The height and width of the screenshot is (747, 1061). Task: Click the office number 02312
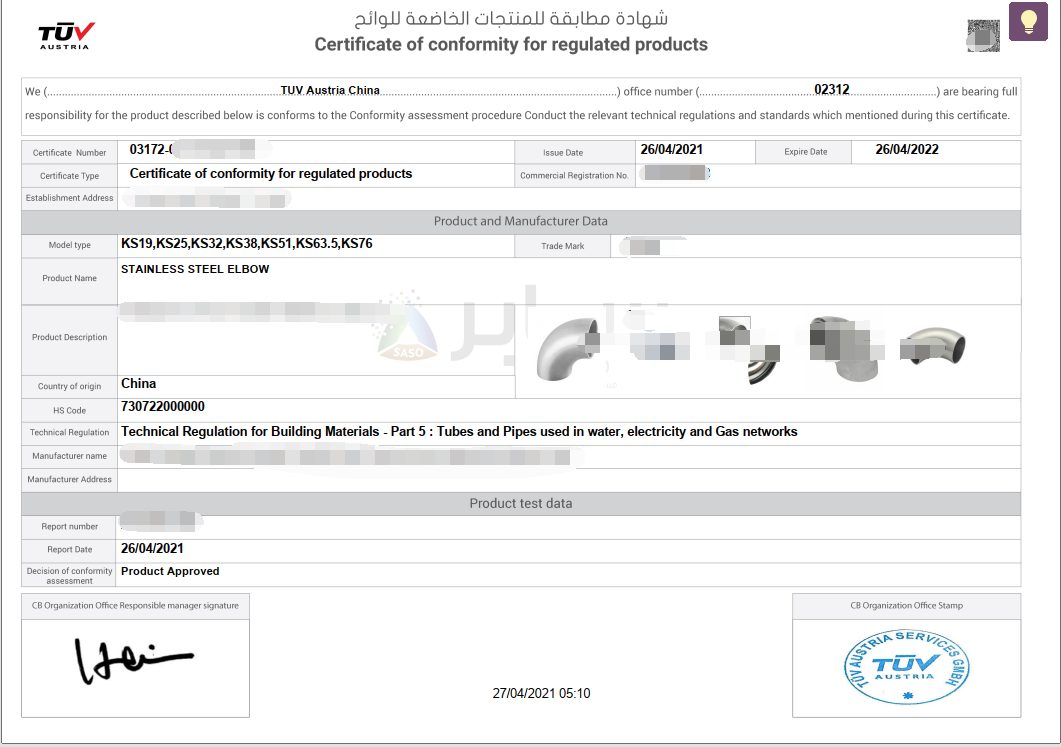coord(832,90)
